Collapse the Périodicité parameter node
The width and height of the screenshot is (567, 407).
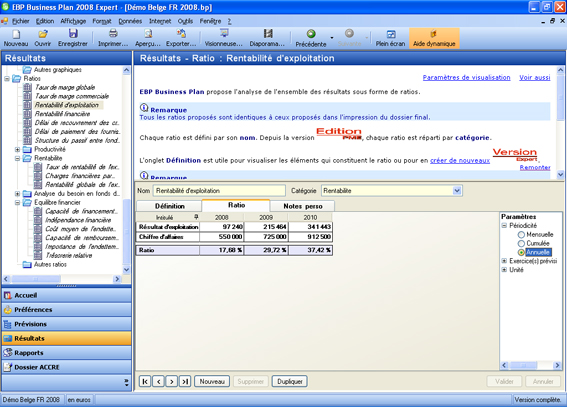click(x=504, y=226)
